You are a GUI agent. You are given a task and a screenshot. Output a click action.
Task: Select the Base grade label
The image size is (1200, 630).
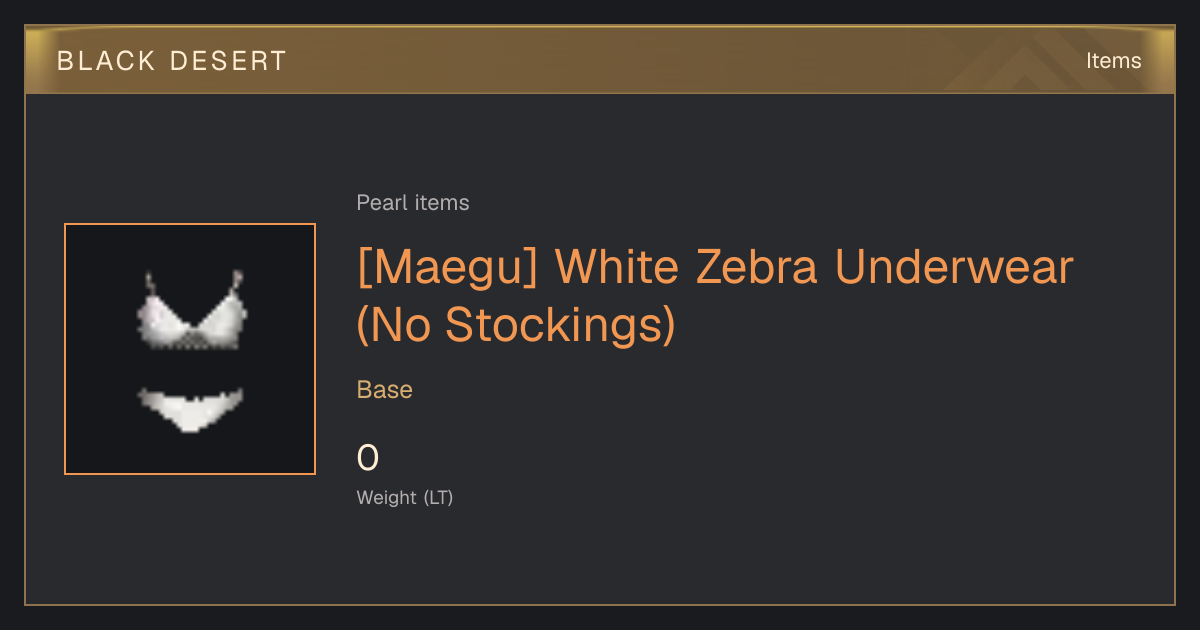(x=385, y=390)
